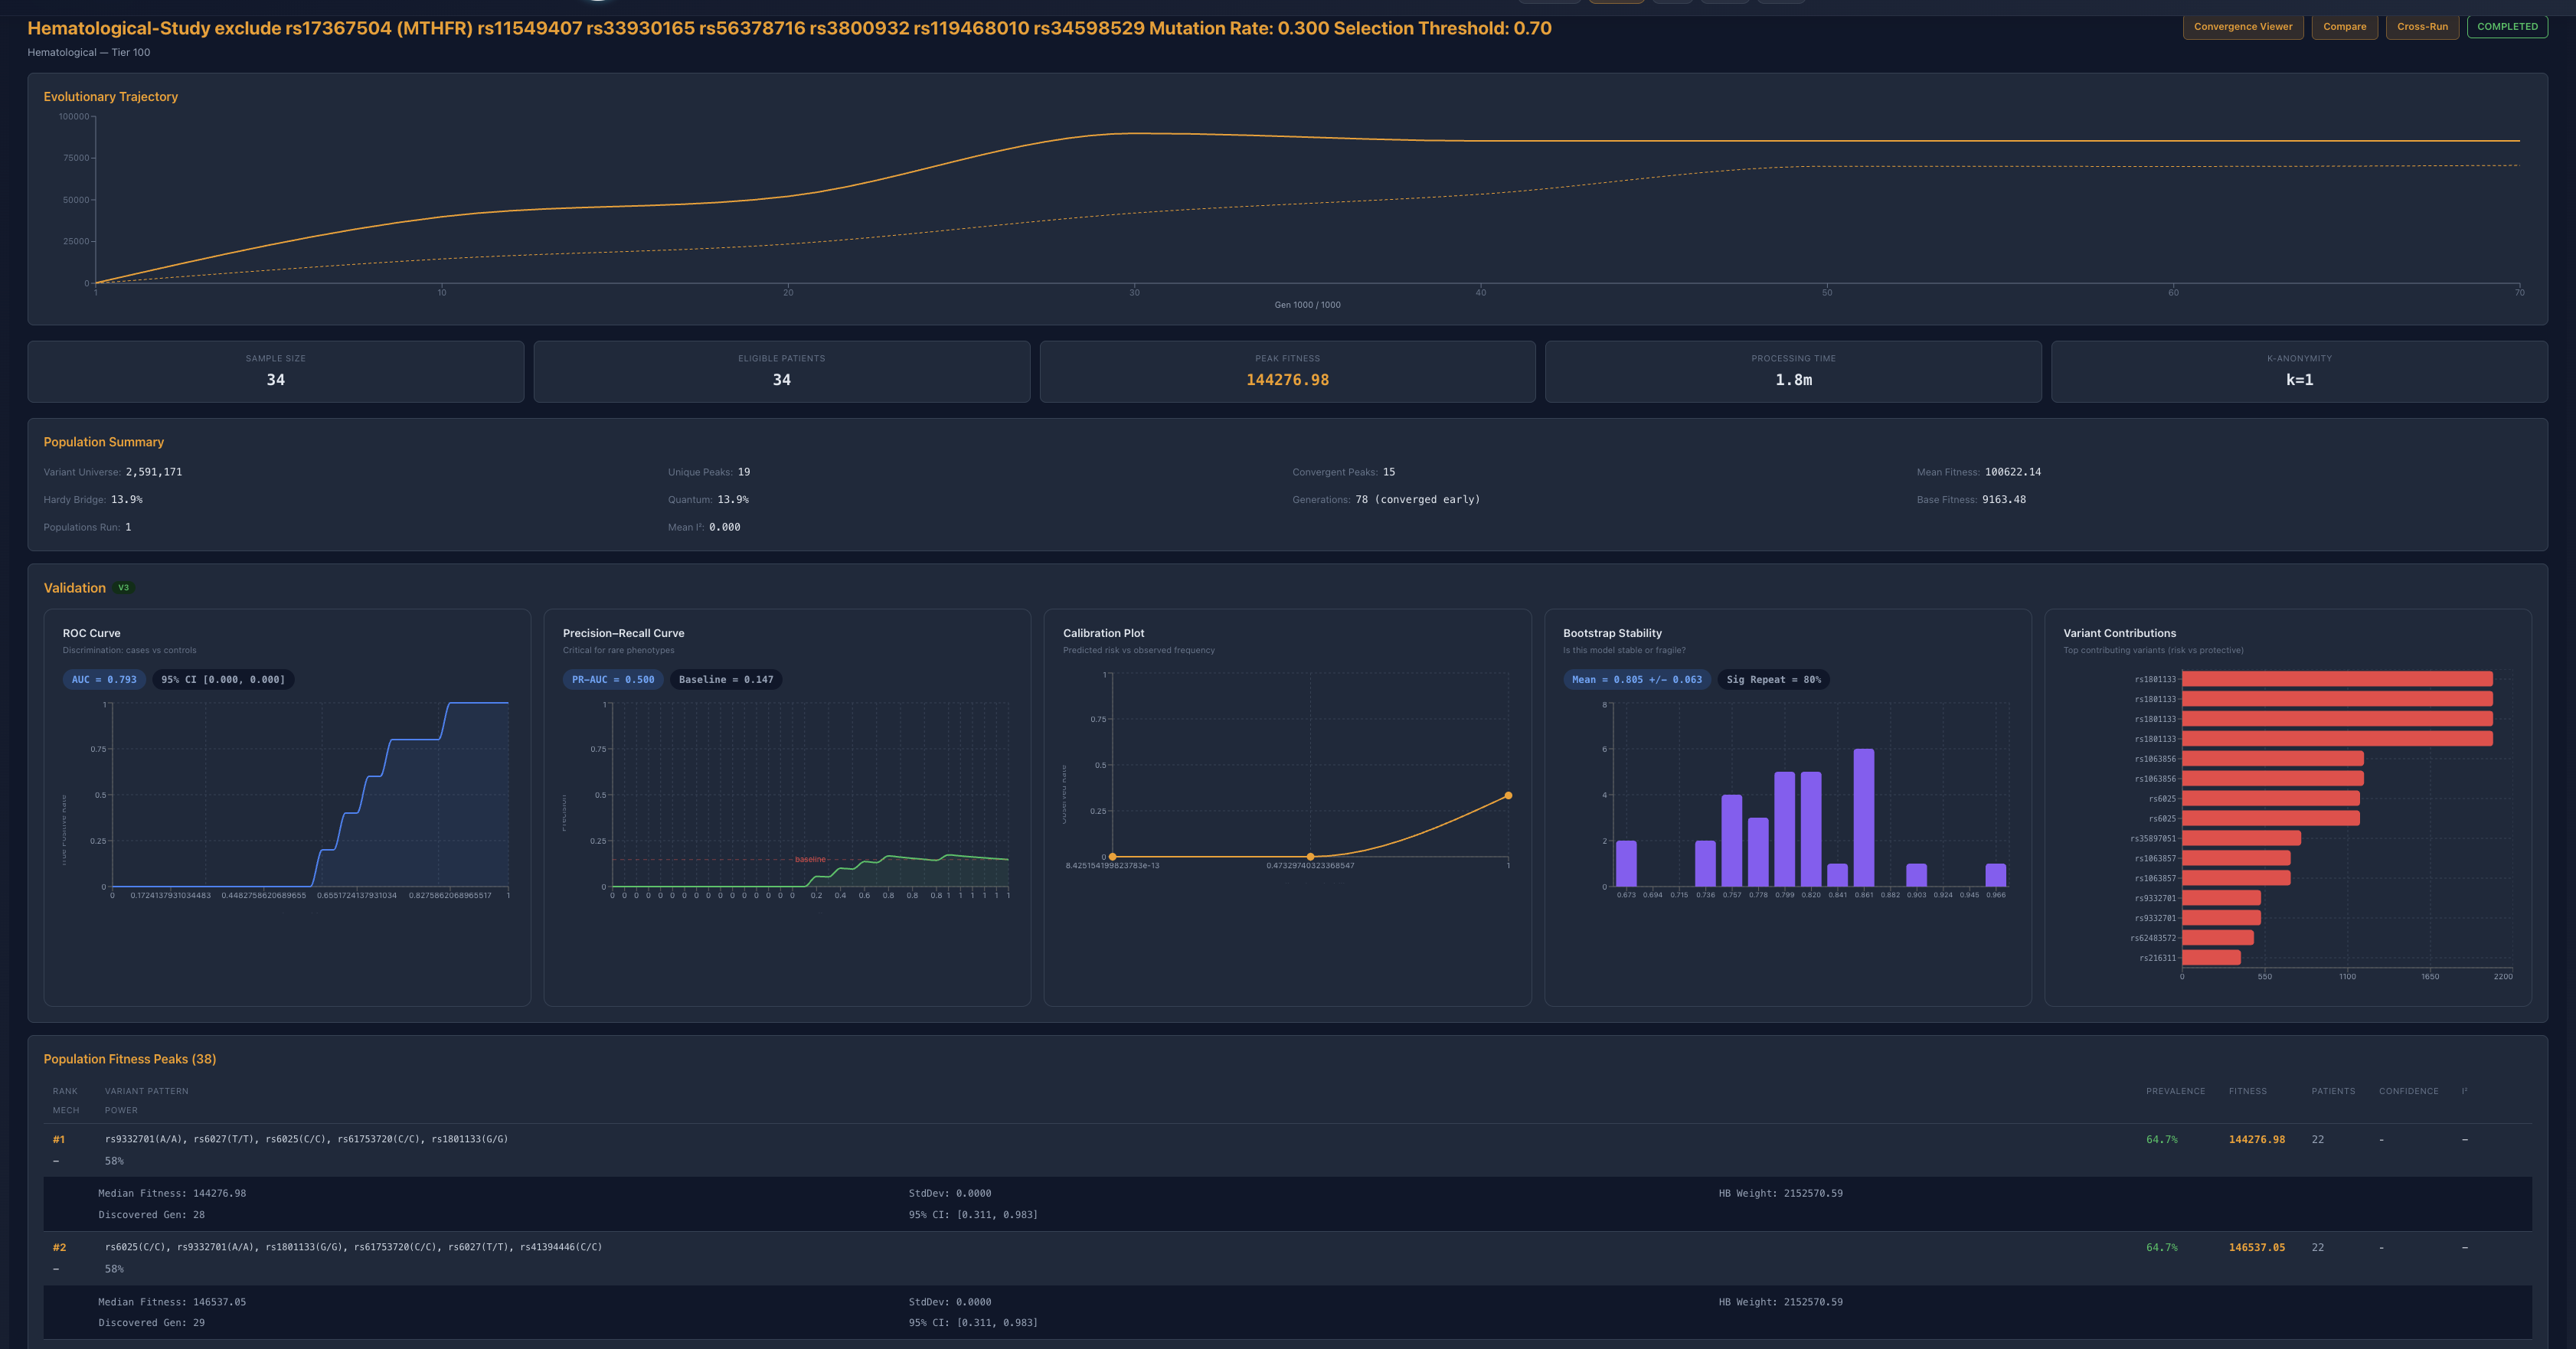Click the top rs1801133 contribution bar

[x=2336, y=679]
